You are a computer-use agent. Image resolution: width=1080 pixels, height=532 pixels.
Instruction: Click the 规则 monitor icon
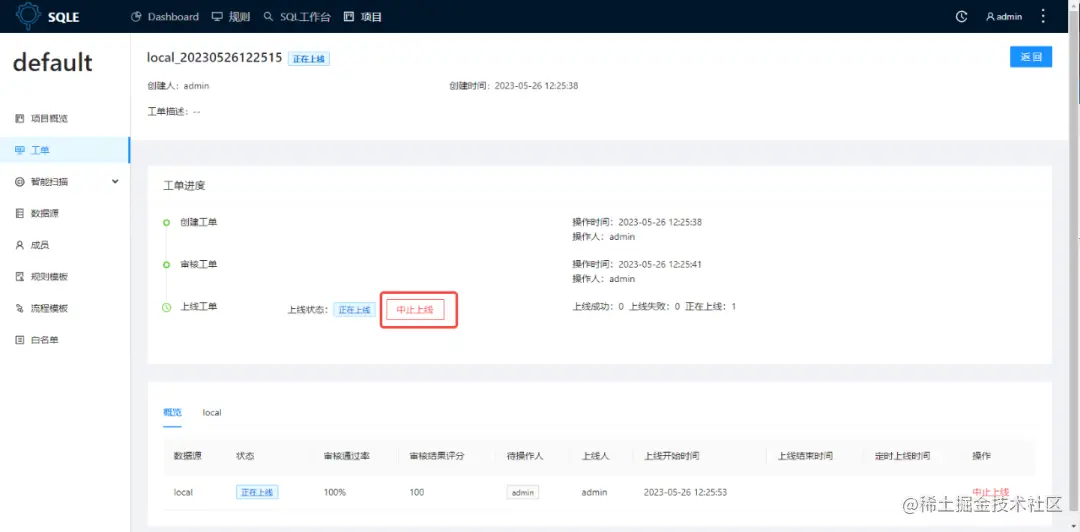point(217,17)
